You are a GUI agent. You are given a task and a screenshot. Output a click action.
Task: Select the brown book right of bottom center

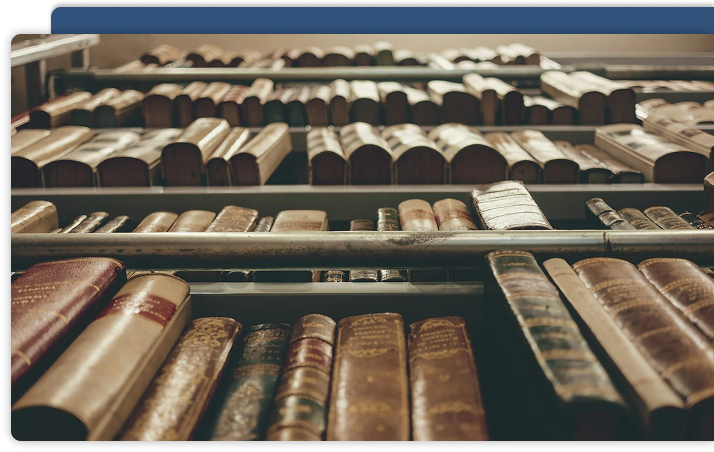(x=444, y=380)
